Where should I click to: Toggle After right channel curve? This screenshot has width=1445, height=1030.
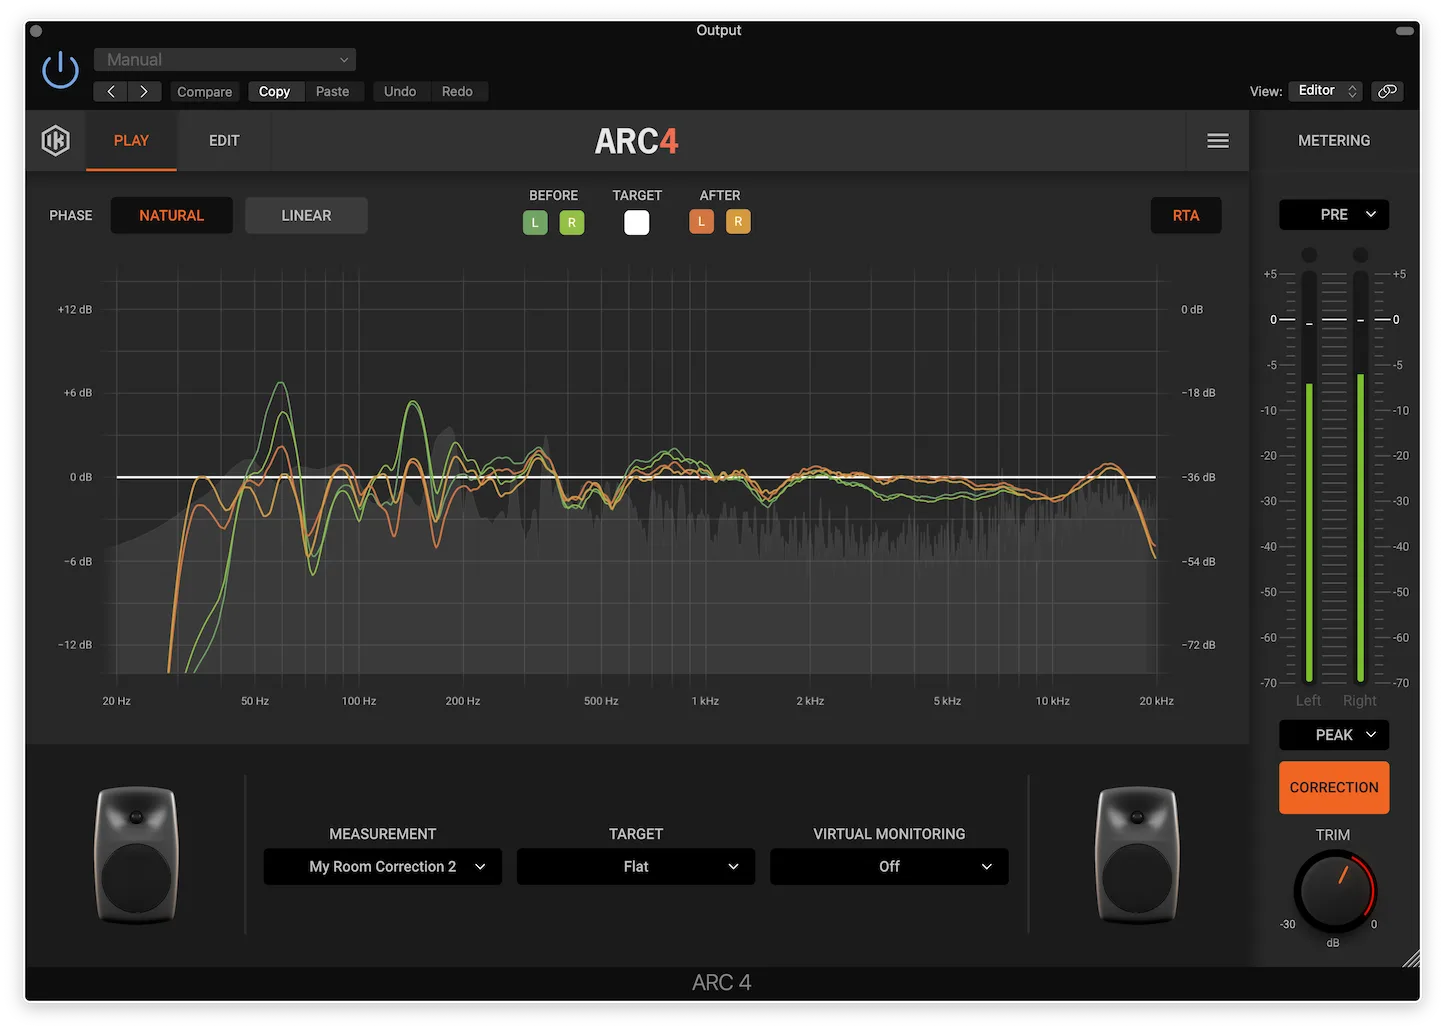click(738, 221)
